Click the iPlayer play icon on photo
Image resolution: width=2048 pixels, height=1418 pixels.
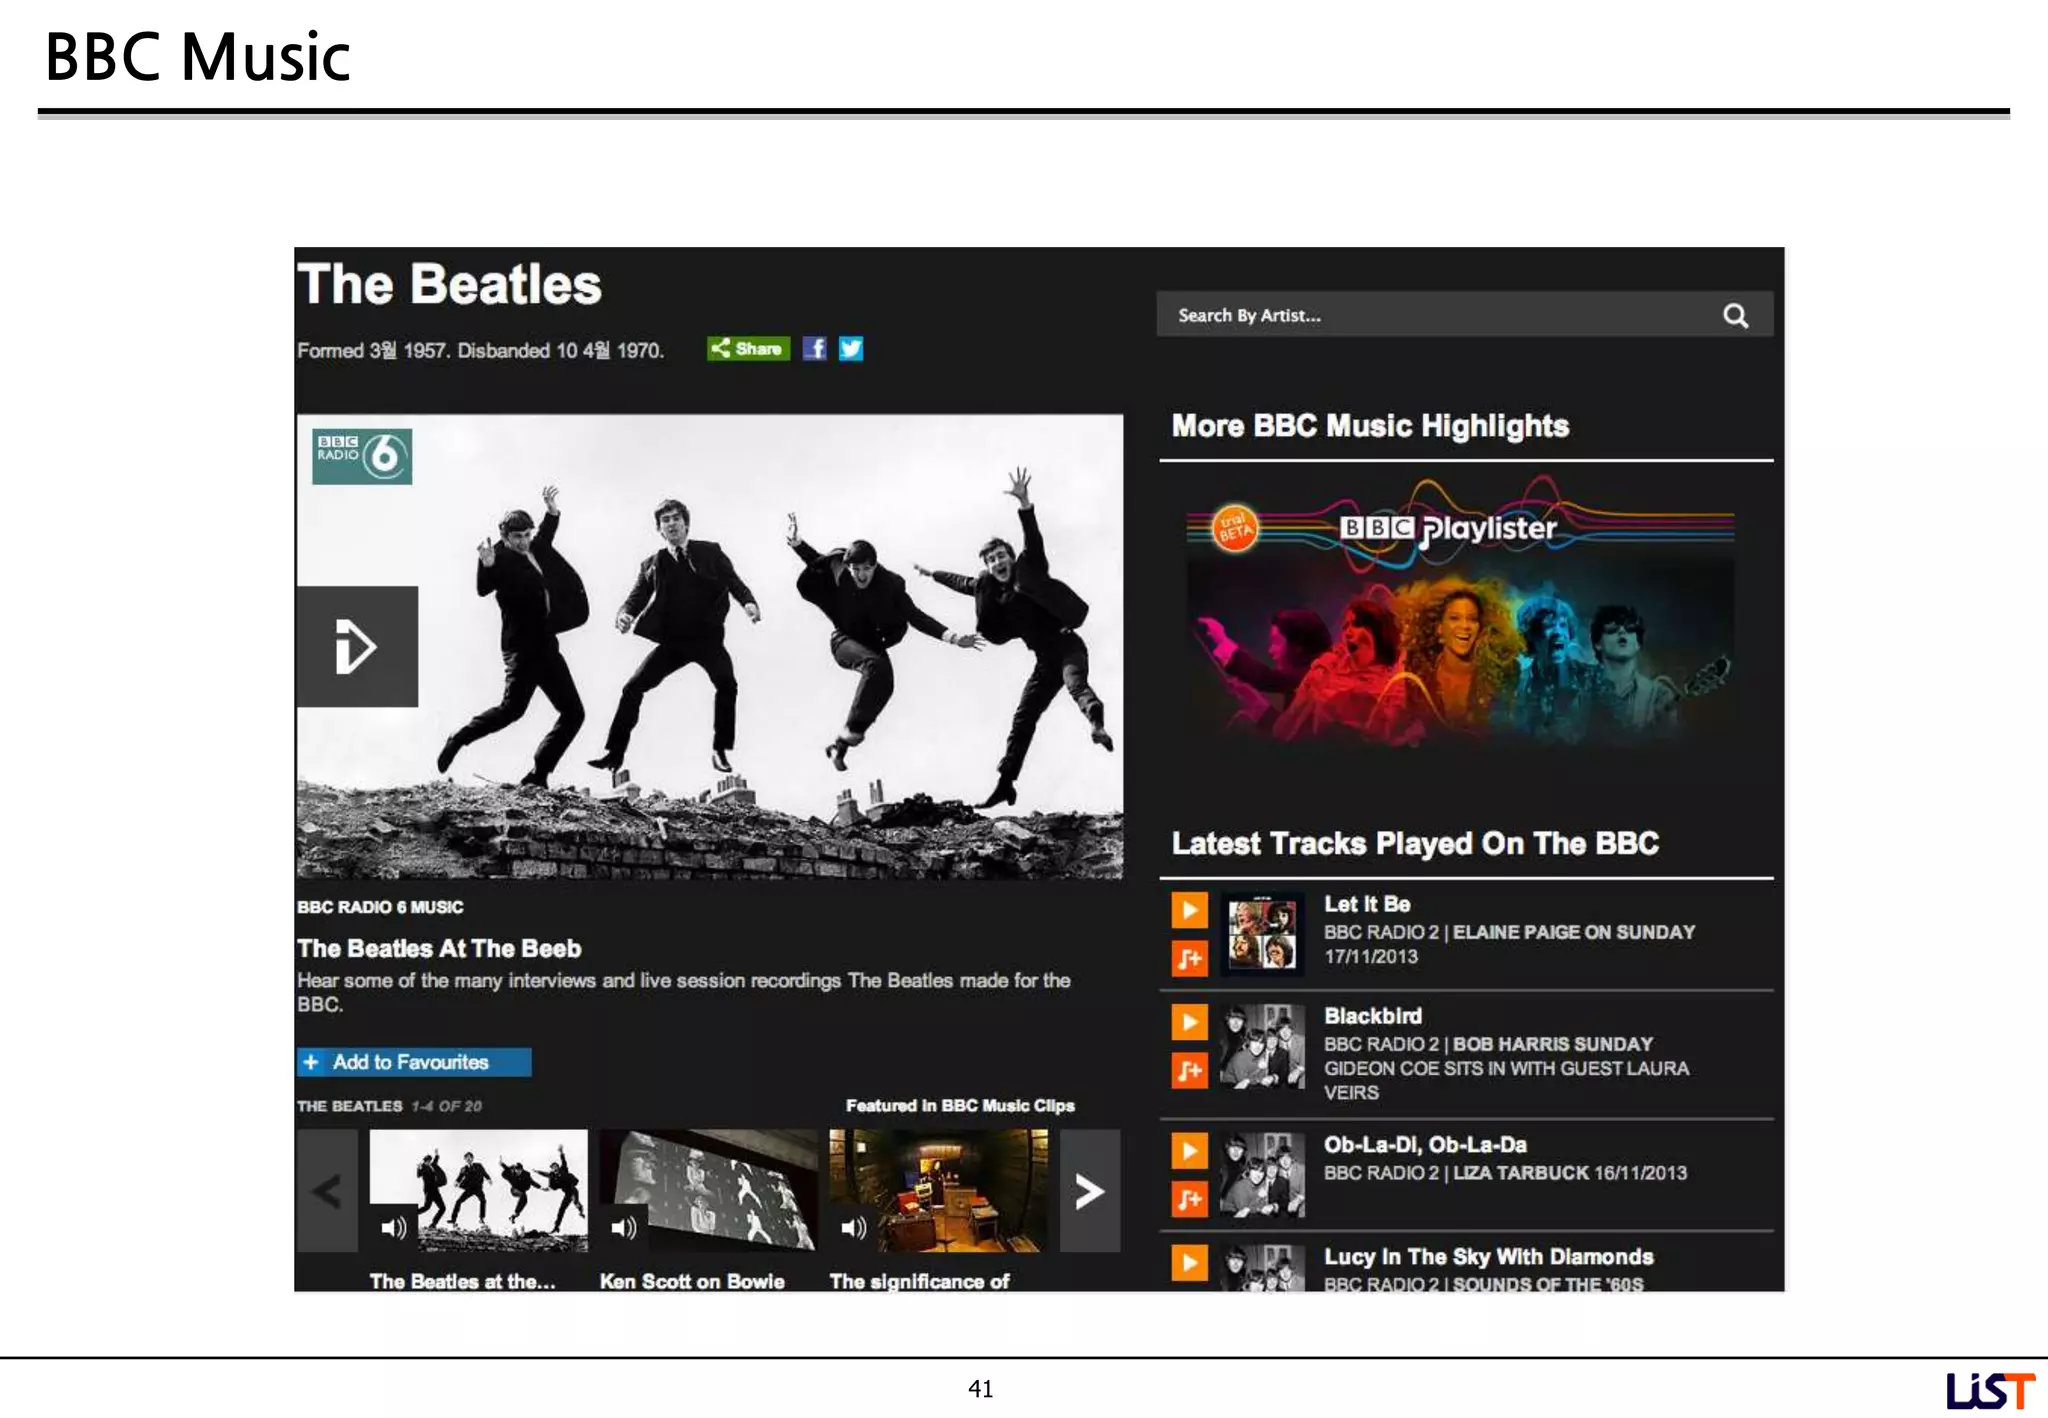click(x=357, y=646)
